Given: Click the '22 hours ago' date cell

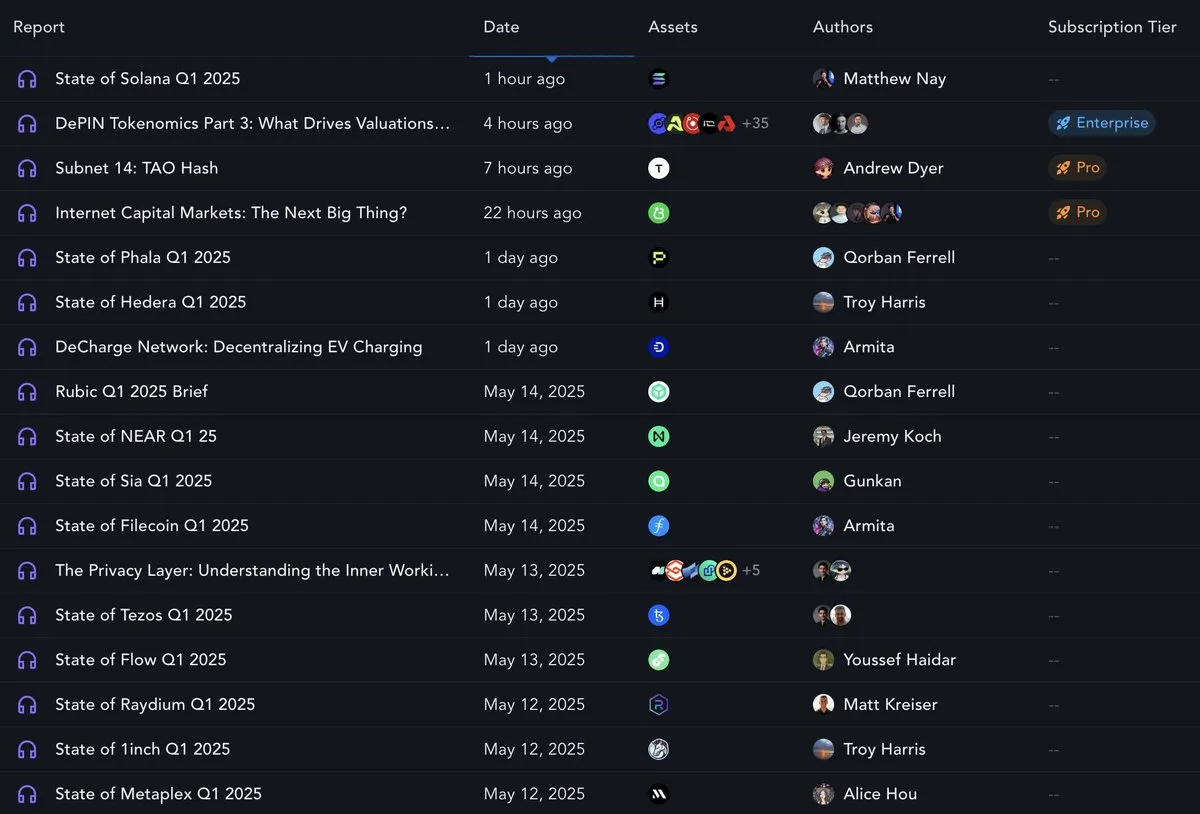Looking at the screenshot, I should tap(532, 213).
